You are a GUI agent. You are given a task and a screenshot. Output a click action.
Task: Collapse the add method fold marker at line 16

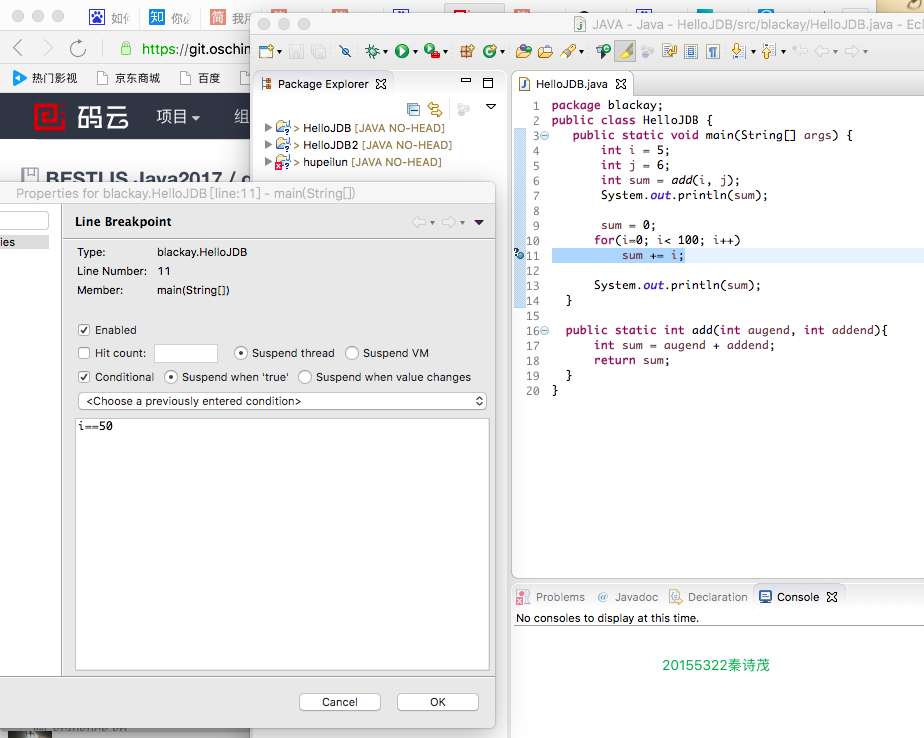click(x=545, y=331)
